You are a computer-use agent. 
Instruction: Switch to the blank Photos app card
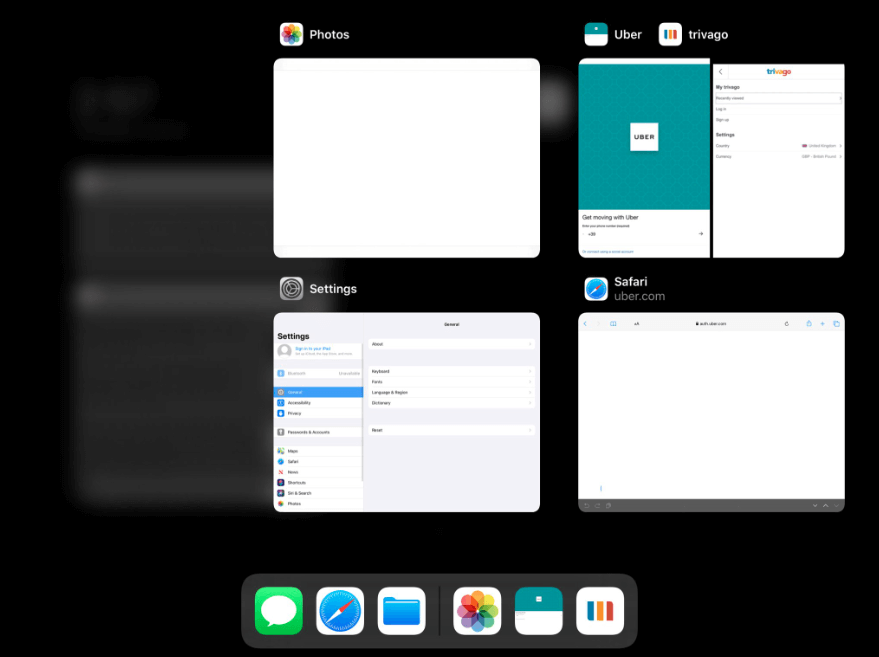pyautogui.click(x=406, y=158)
